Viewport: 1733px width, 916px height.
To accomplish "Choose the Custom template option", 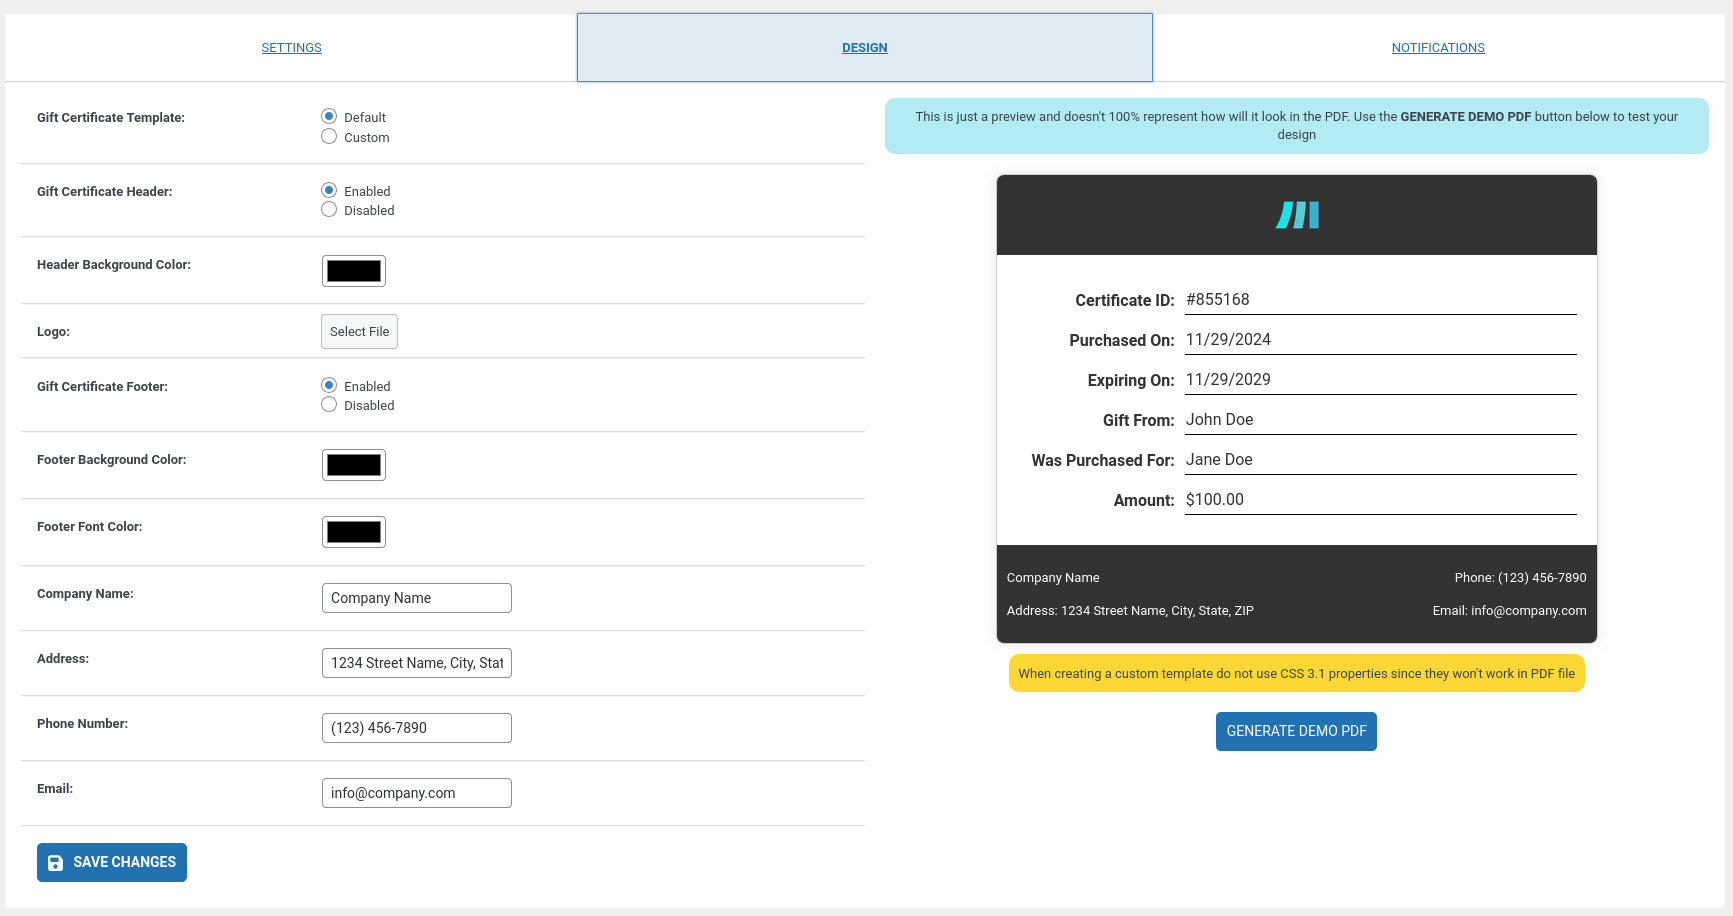I will point(329,137).
